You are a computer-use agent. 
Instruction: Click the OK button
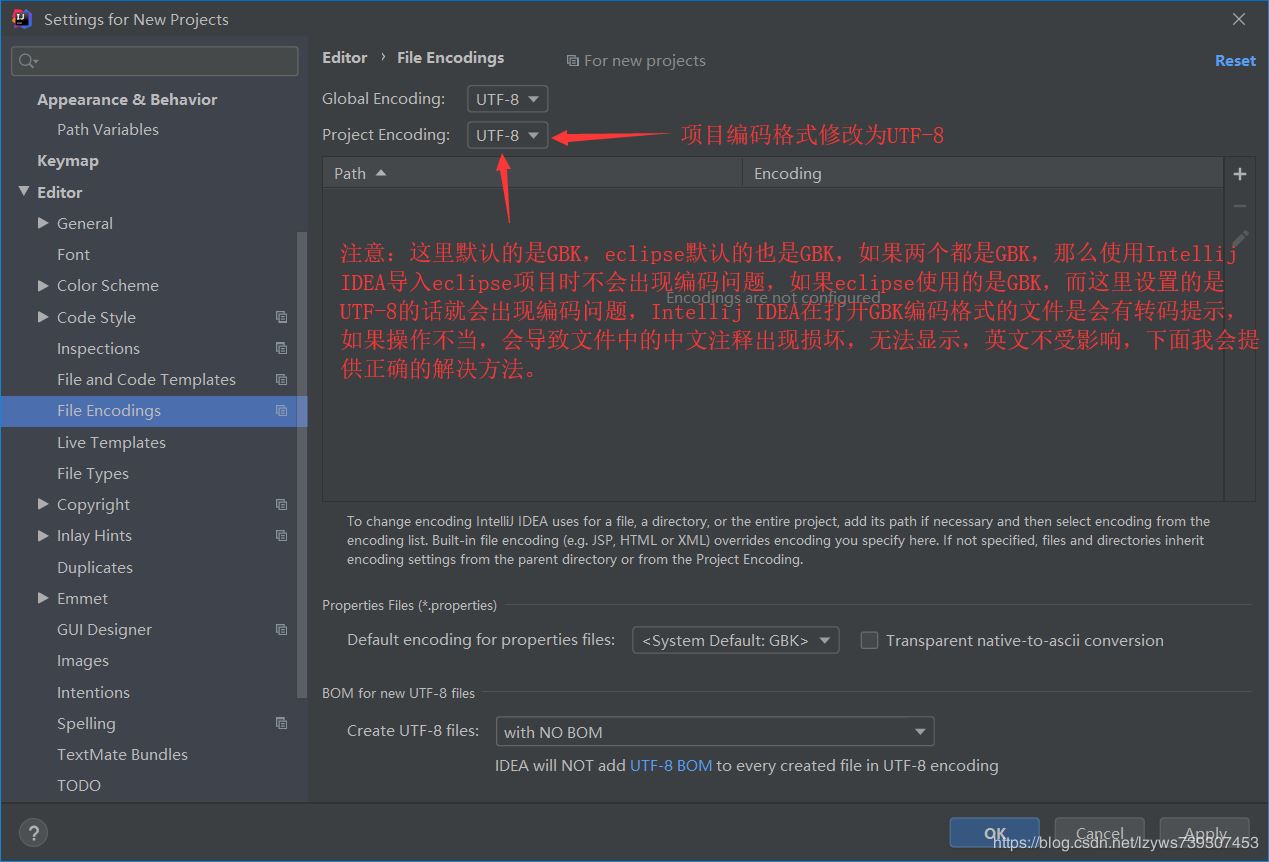tap(995, 833)
